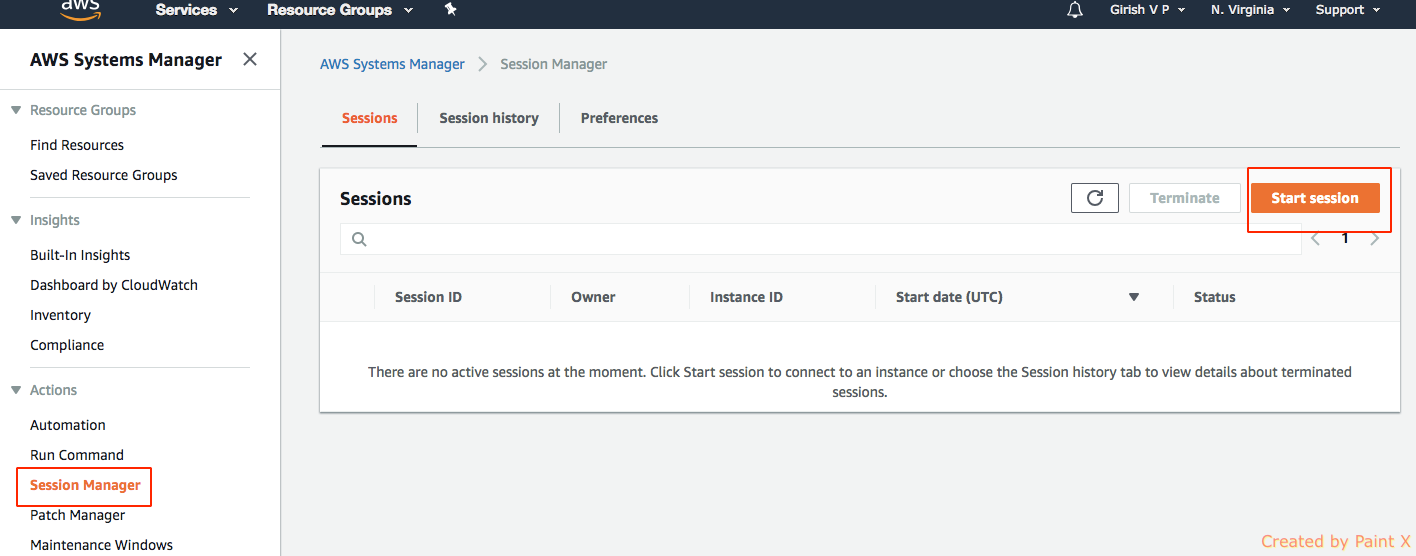Open Inventory in sidebar

[x=60, y=315]
